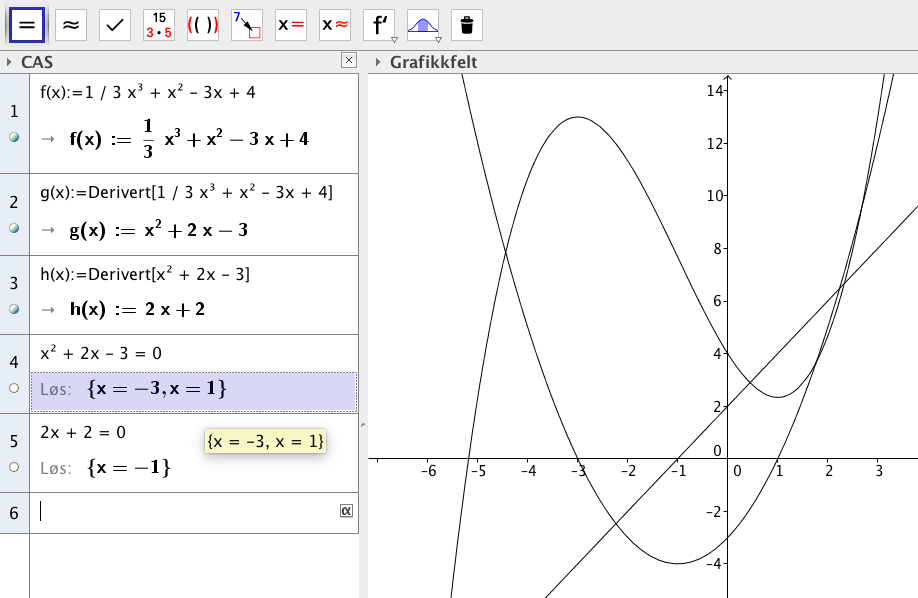This screenshot has height=598, width=918.
Task: Click input x² + 2x − 3 = 0
Action: tap(101, 353)
